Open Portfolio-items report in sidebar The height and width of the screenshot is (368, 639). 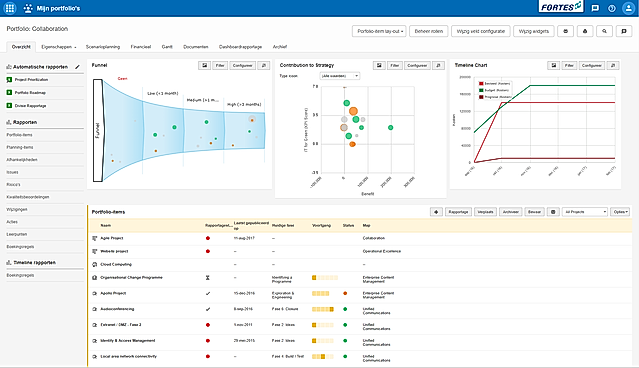20,135
